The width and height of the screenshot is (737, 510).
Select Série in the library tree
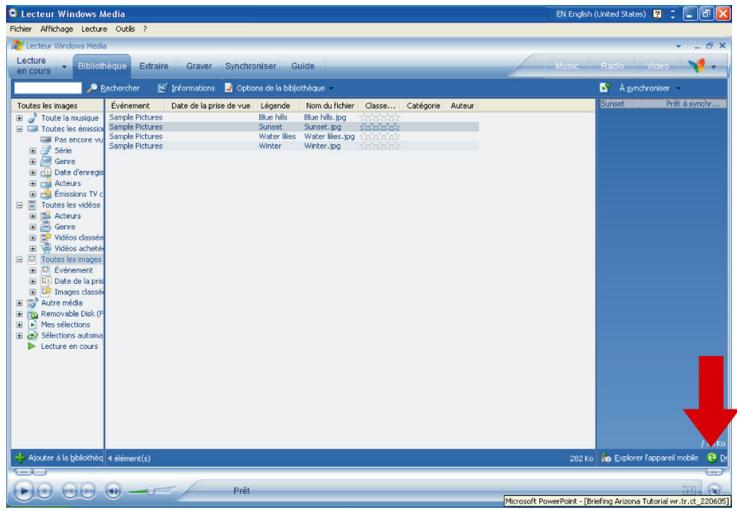tap(63, 150)
